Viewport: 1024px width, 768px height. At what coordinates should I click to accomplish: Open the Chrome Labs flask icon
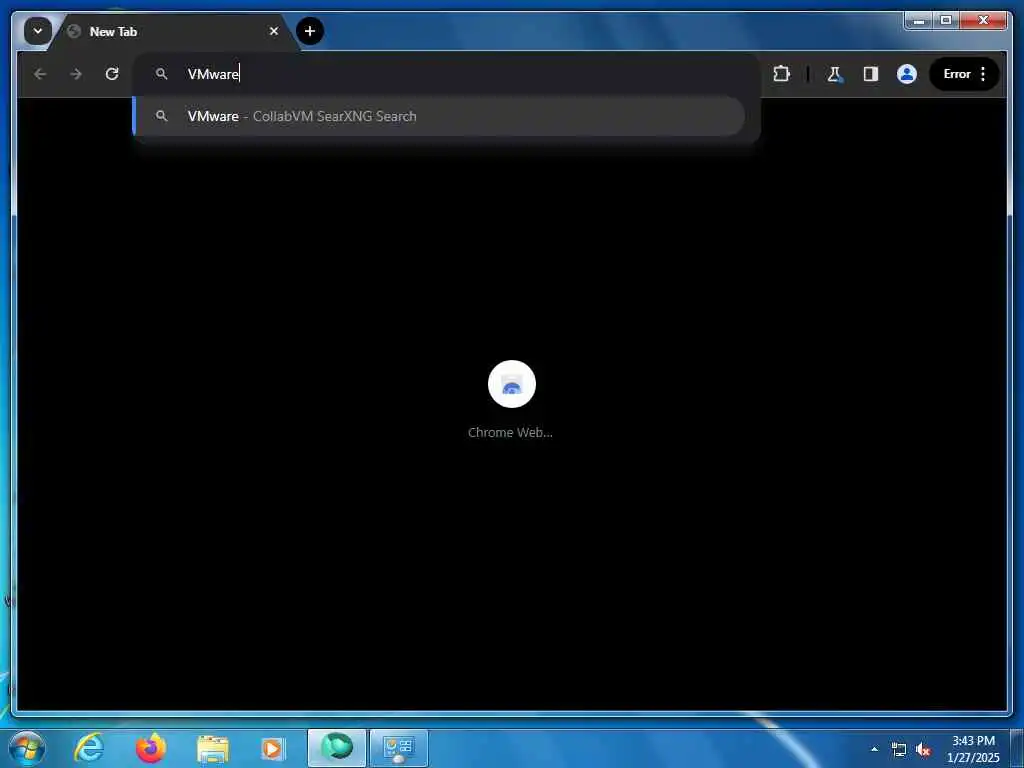pos(834,74)
